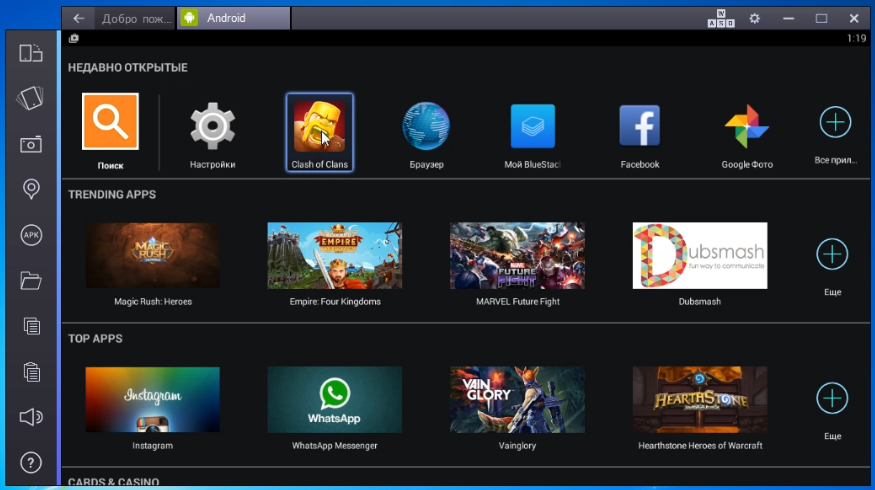Switch to the Добро пож... tab
Image resolution: width=875 pixels, height=490 pixels.
pos(136,18)
